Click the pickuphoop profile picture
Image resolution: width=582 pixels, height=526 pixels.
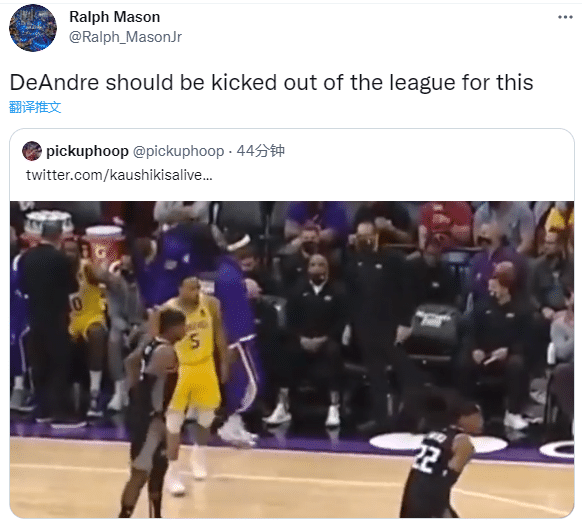tap(32, 151)
